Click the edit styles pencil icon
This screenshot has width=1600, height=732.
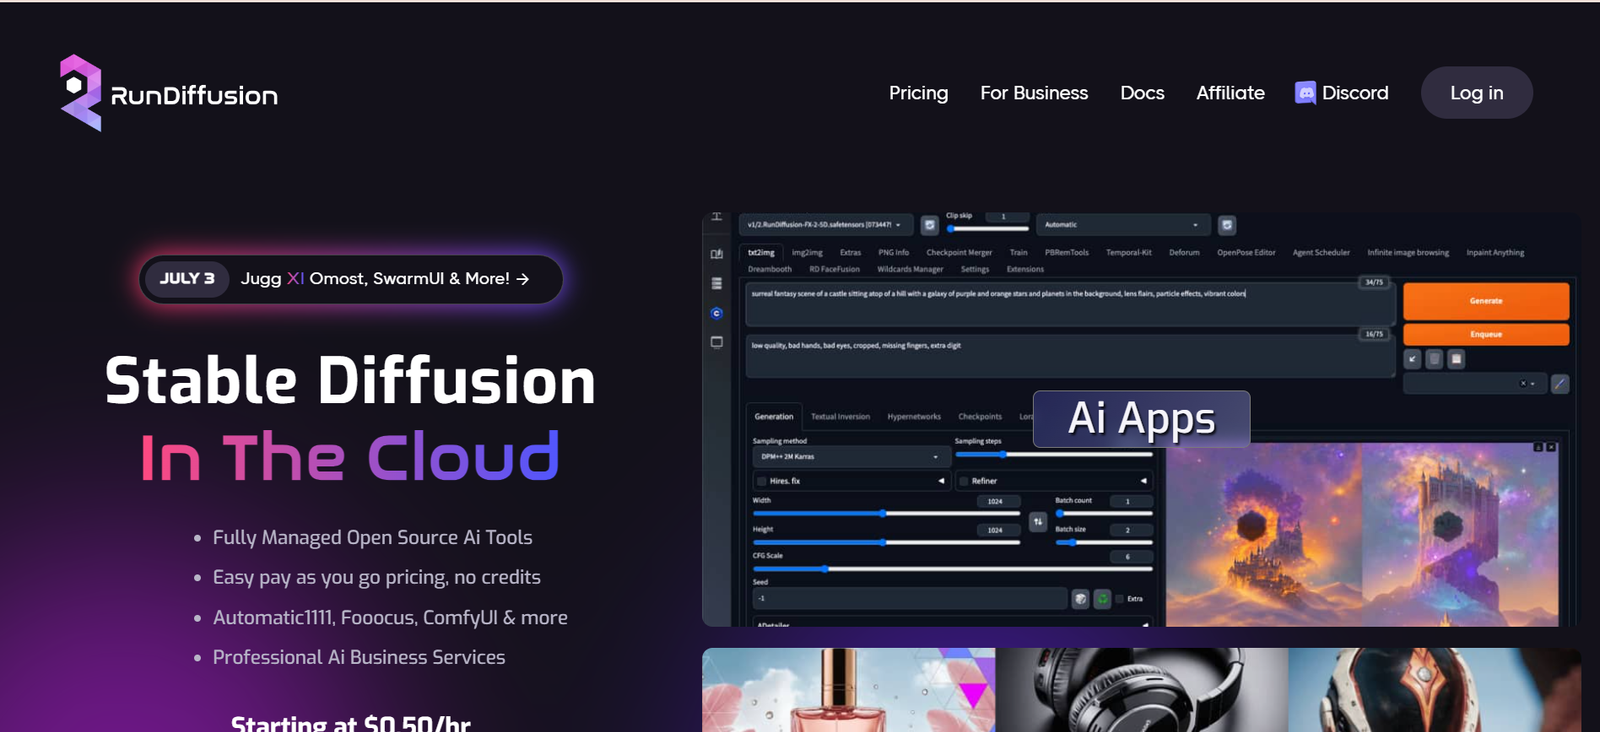[x=1559, y=384]
